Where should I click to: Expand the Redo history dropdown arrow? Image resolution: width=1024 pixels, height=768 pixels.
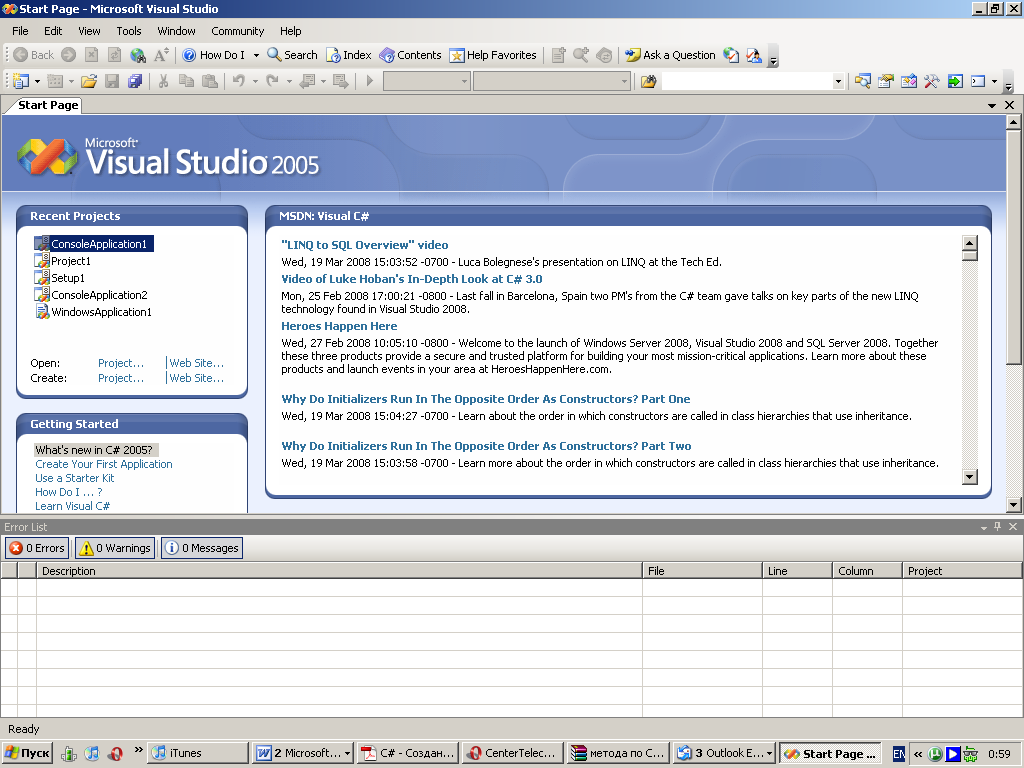(x=289, y=82)
